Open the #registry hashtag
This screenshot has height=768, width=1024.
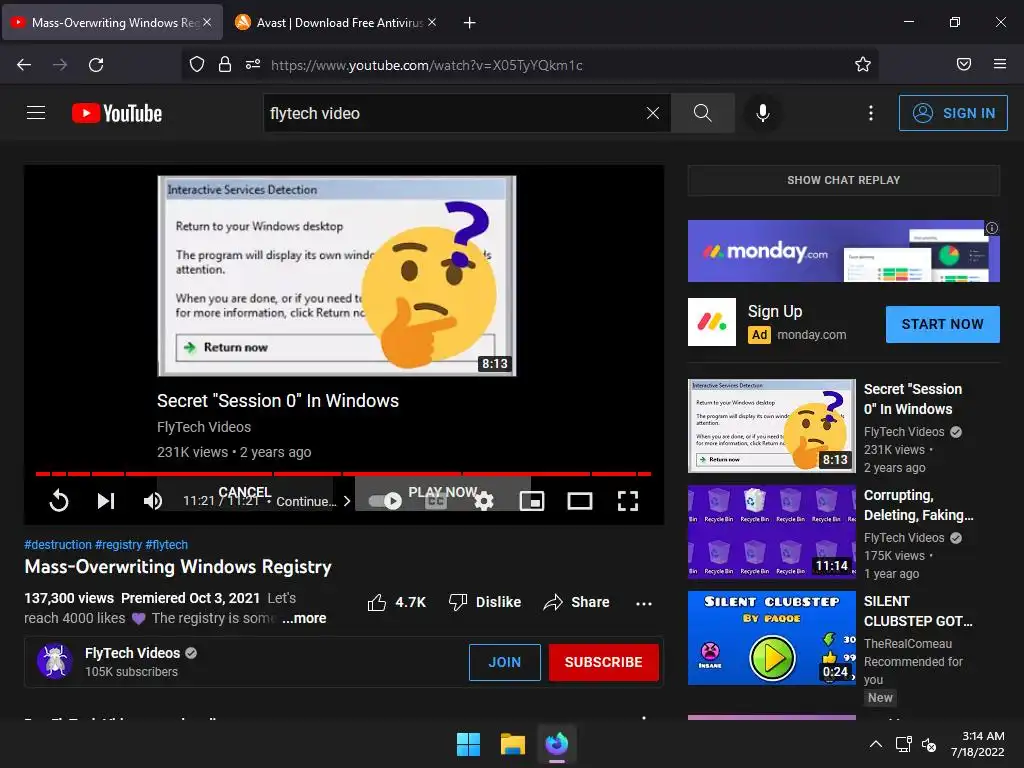(118, 545)
